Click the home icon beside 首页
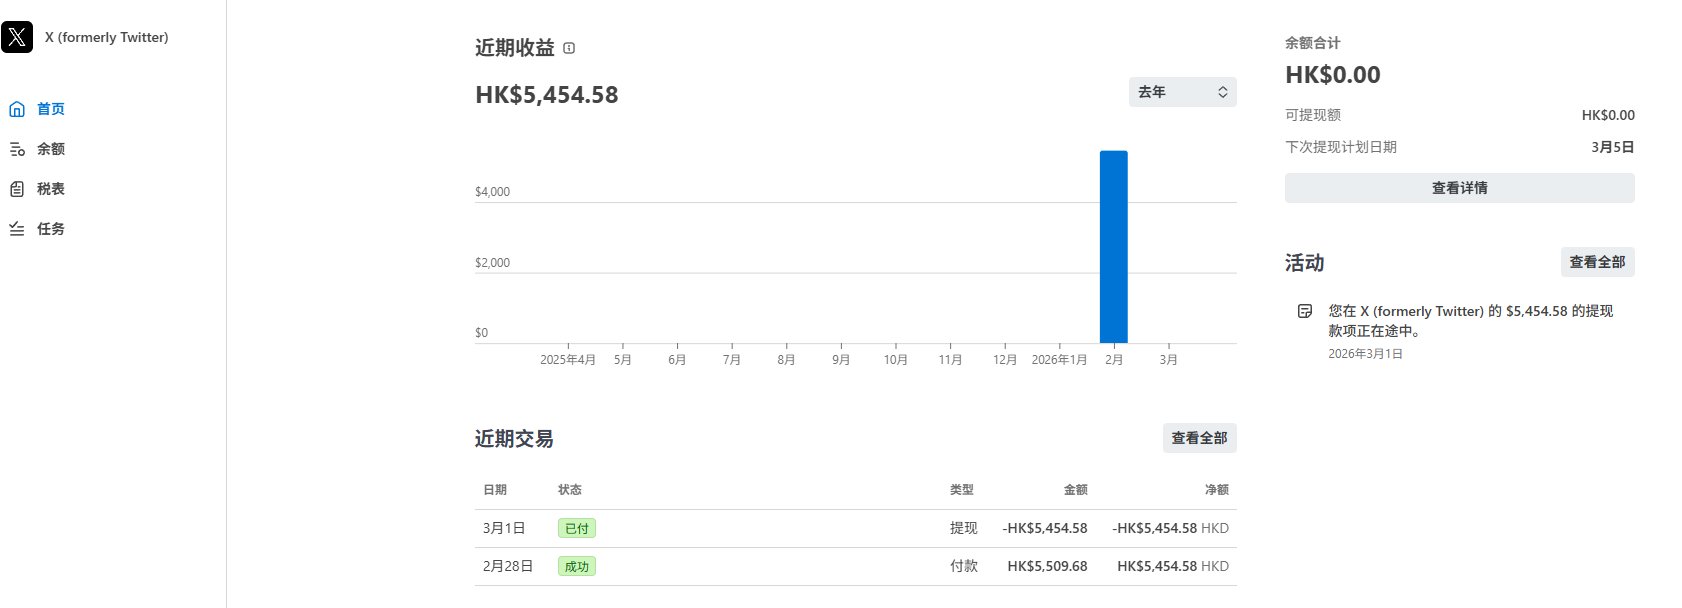Screen dimensions: 1682x608 [17, 109]
